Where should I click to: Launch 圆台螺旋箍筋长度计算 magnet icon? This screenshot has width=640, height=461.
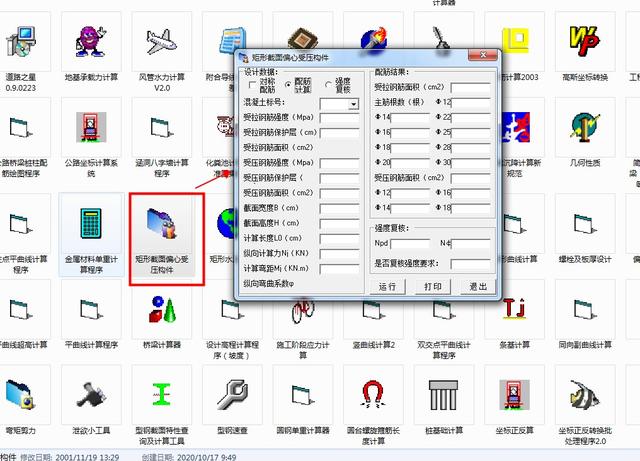[373, 394]
